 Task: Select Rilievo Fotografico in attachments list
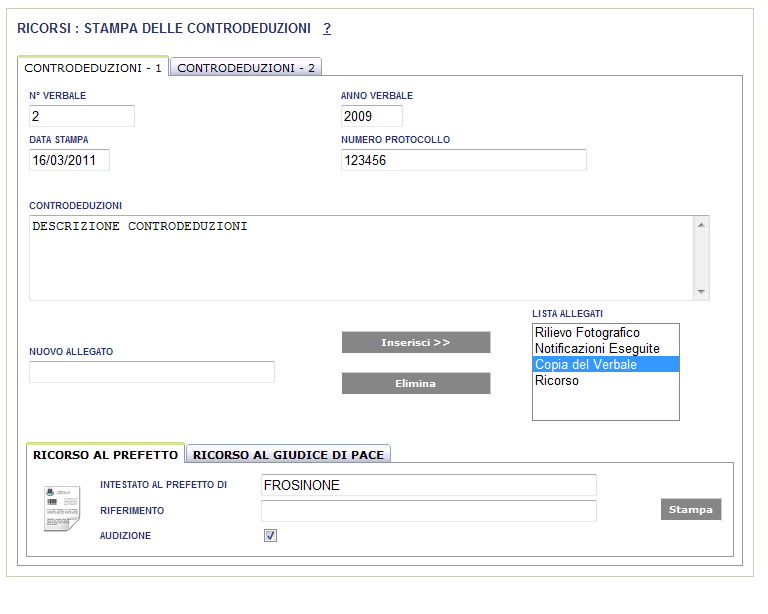587,333
